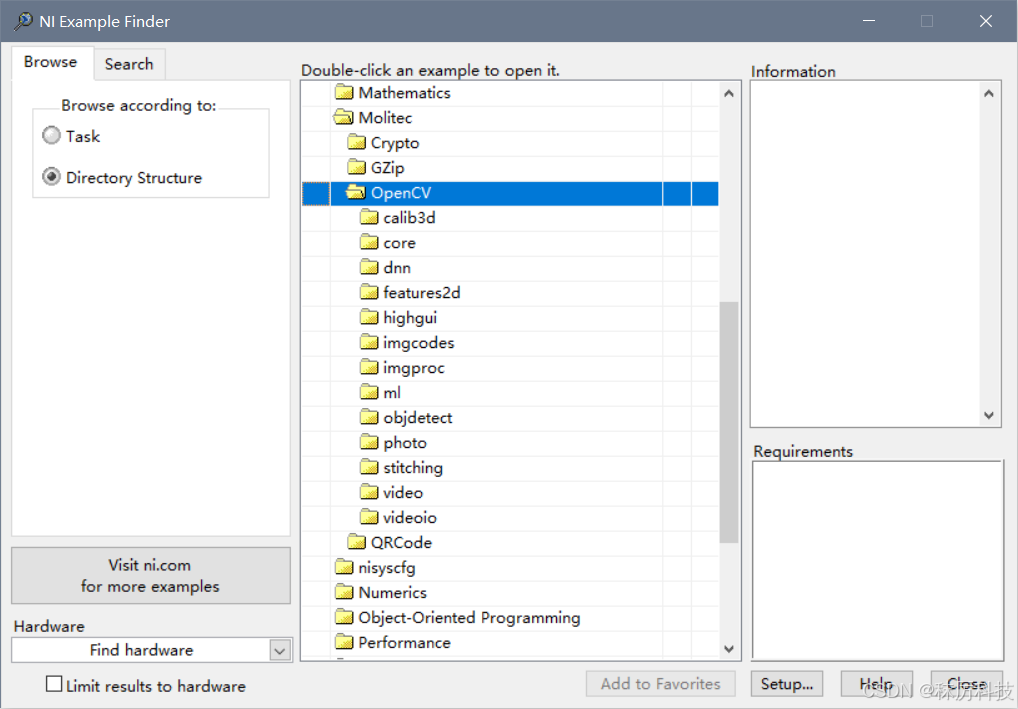Minimize the NI Example Finder window

pos(869,21)
